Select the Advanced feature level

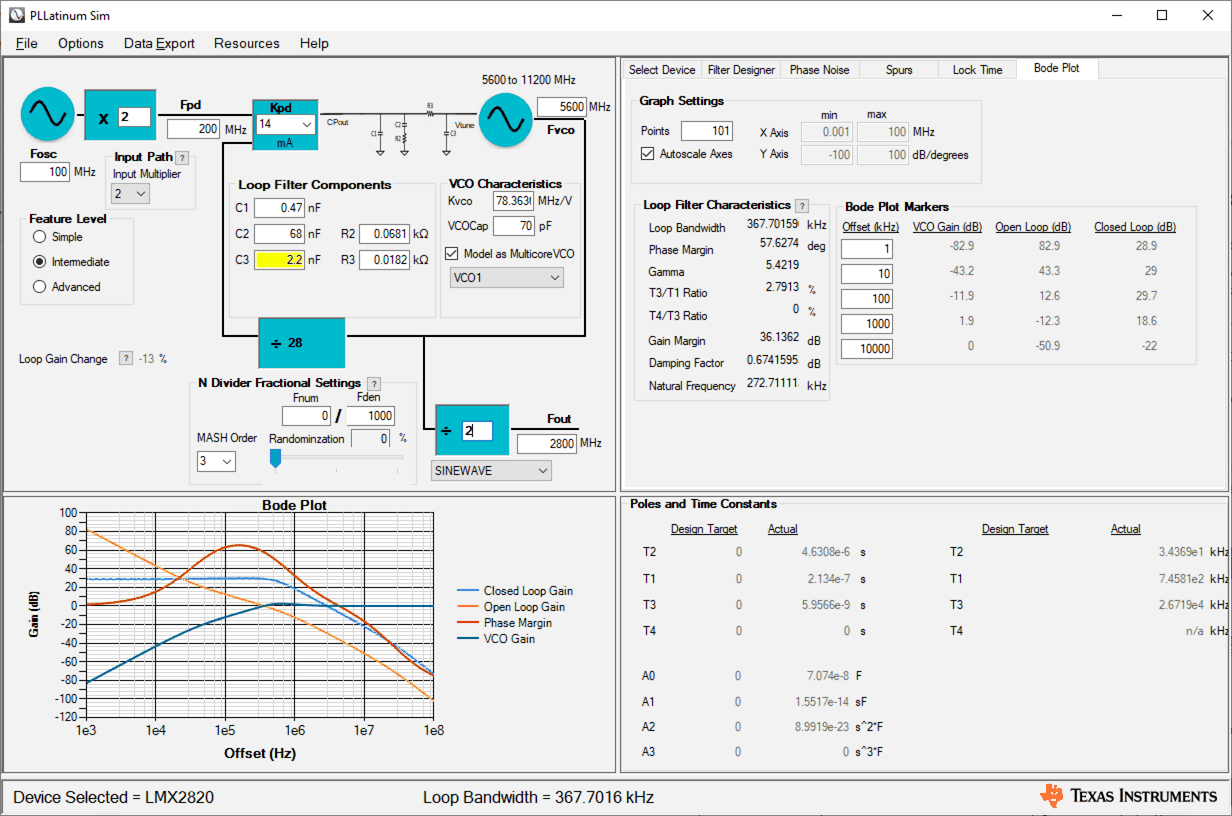[40, 287]
